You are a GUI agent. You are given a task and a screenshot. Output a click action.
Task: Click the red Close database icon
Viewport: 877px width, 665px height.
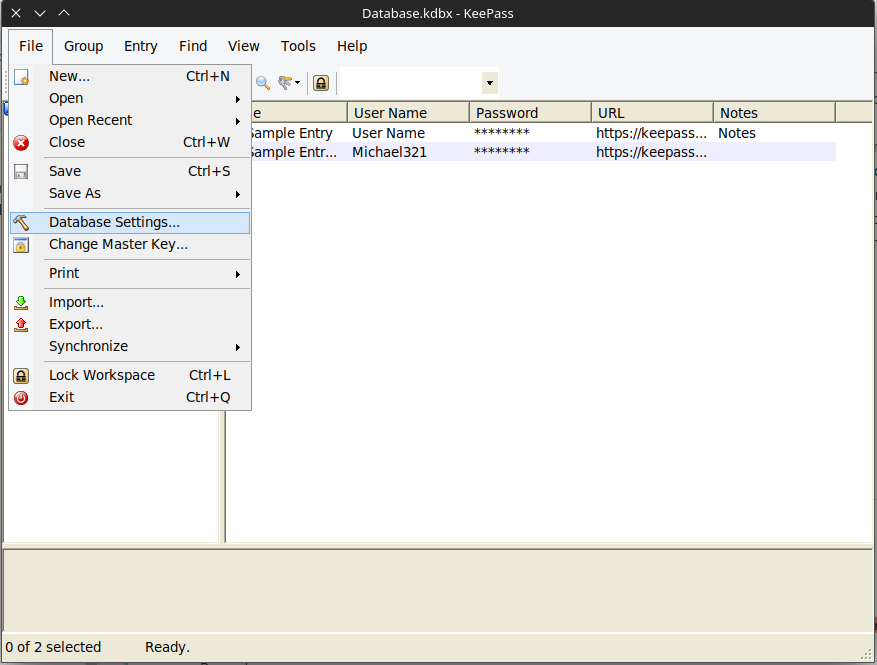(21, 143)
